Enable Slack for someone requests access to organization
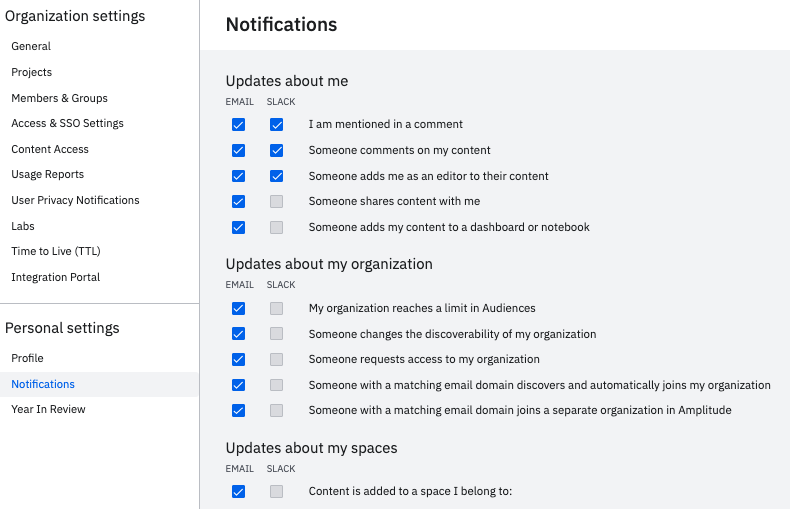The image size is (790, 509). 277,359
